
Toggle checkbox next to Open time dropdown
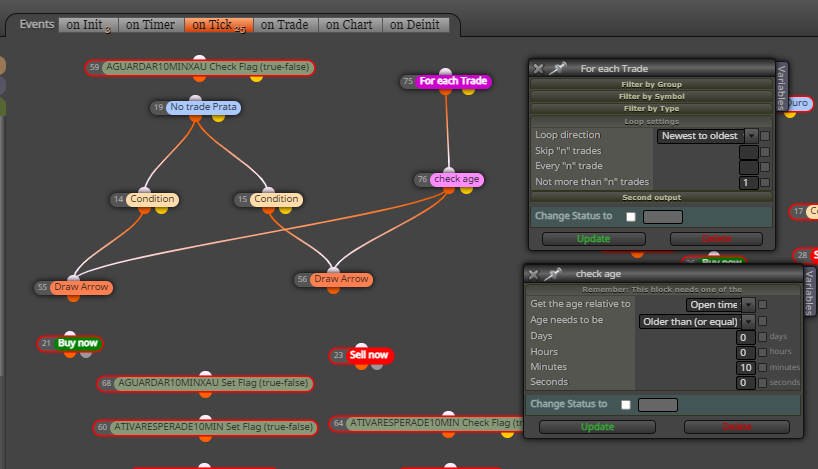coord(762,304)
